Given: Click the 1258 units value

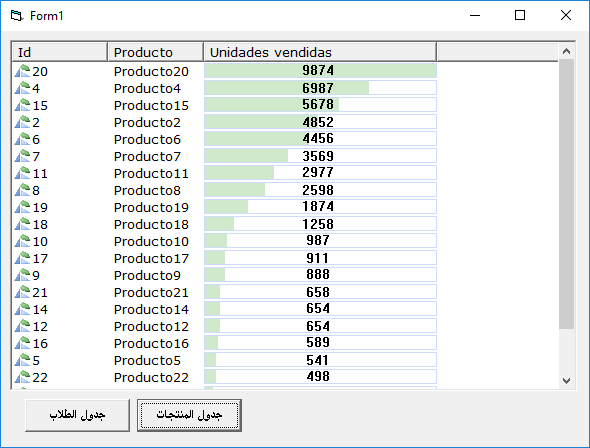Looking at the screenshot, I should pos(318,224).
